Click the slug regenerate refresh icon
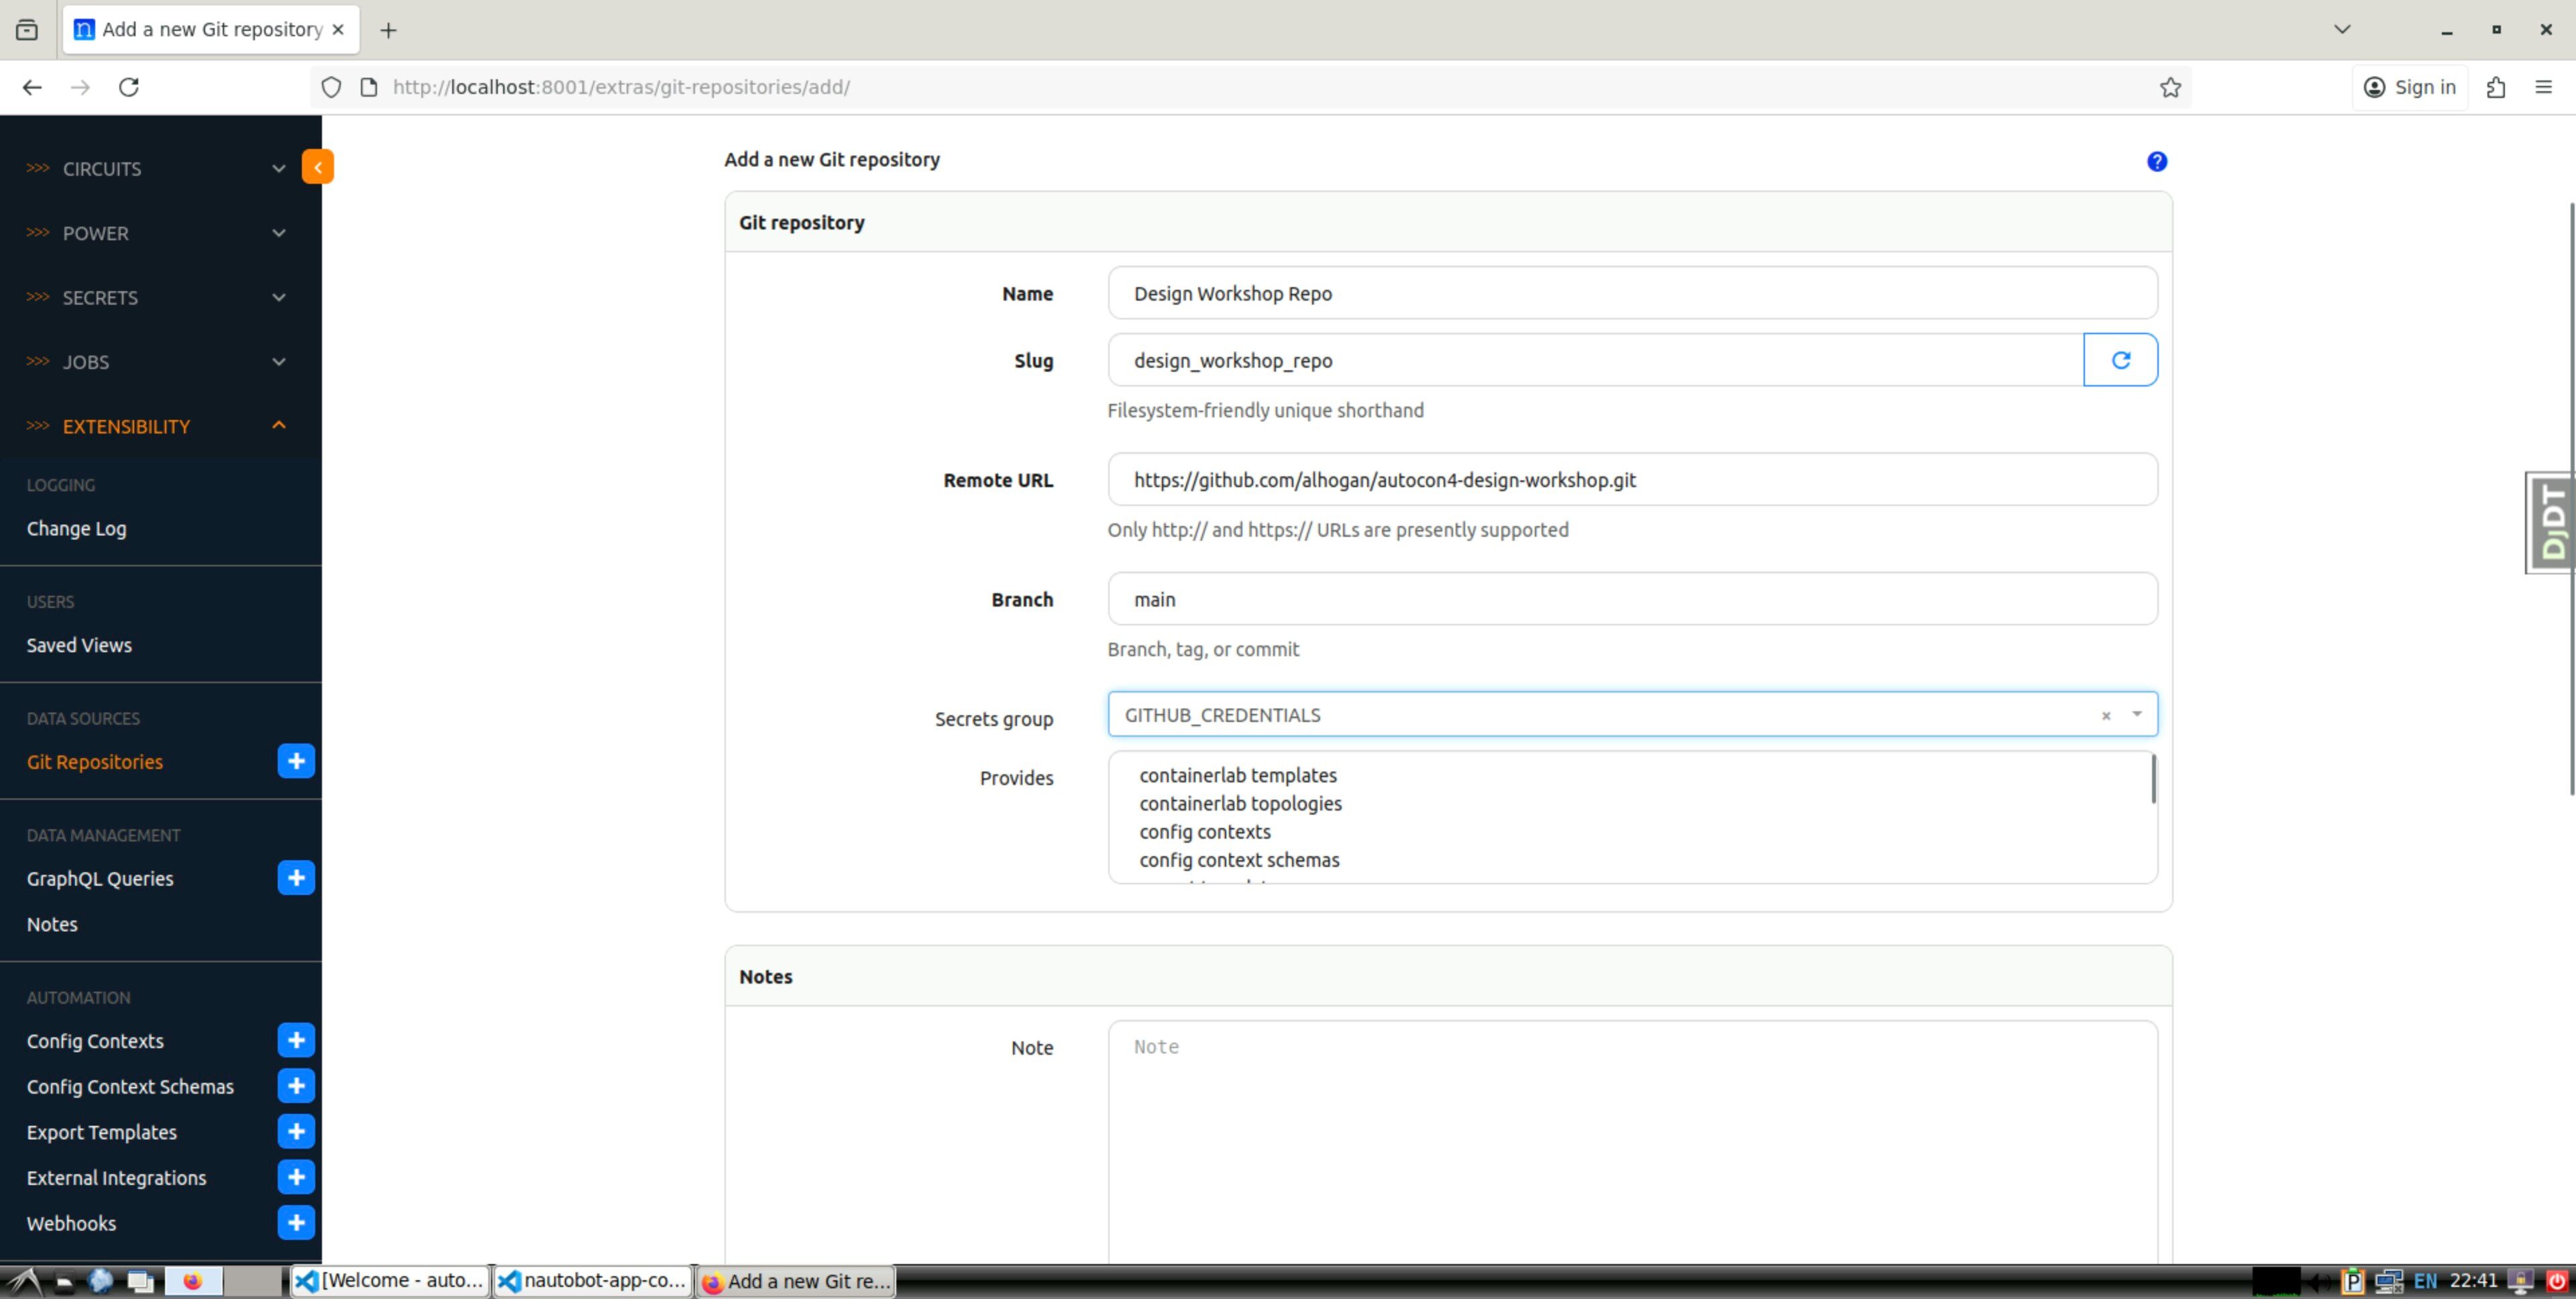 click(x=2120, y=360)
